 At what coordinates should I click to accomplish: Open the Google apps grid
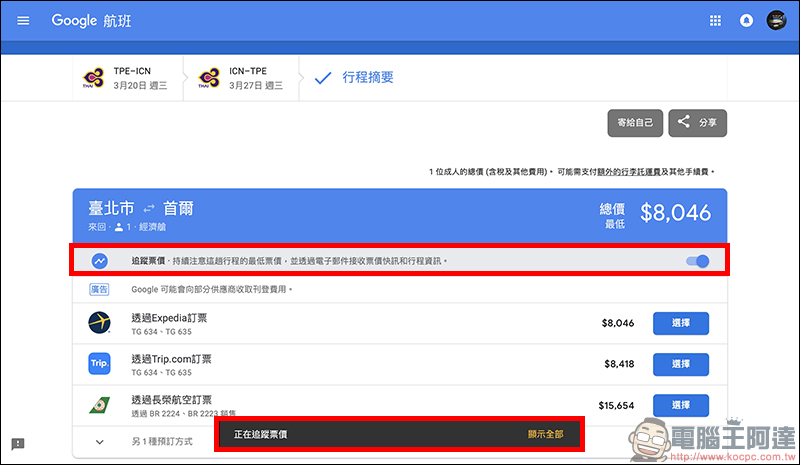[x=715, y=20]
